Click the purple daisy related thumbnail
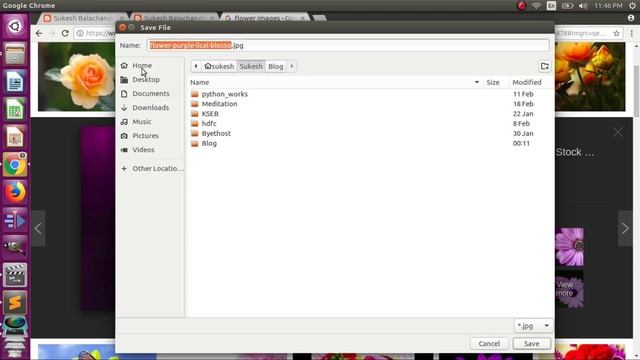The image size is (640, 360). click(569, 247)
